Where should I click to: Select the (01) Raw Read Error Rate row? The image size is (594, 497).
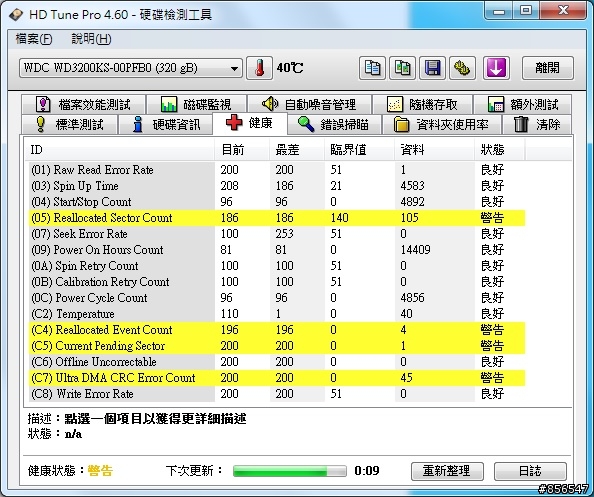pyautogui.click(x=277, y=169)
